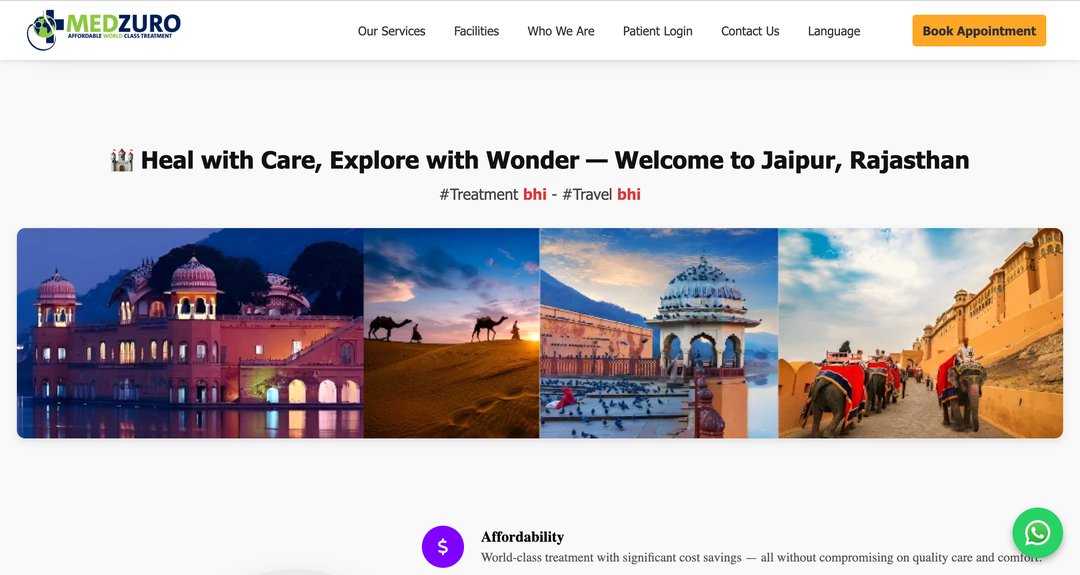This screenshot has height=575, width=1080.
Task: Select the Jal Mahal palace photo
Action: click(x=190, y=333)
